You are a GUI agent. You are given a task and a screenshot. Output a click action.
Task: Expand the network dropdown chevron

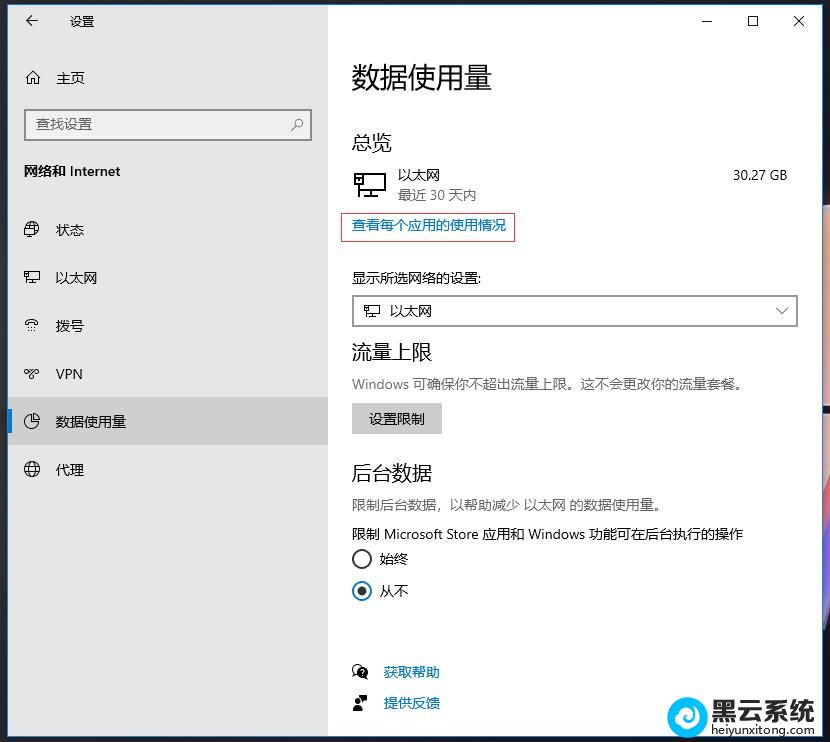click(782, 311)
